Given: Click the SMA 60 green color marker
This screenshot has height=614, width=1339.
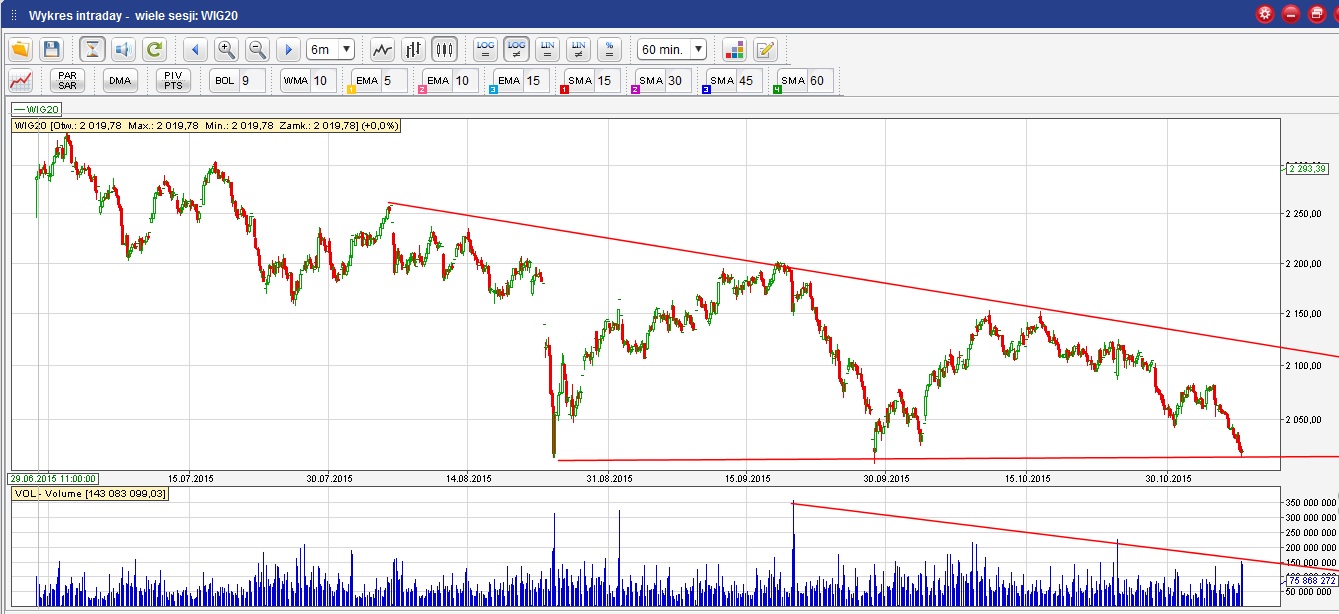Looking at the screenshot, I should pos(777,91).
